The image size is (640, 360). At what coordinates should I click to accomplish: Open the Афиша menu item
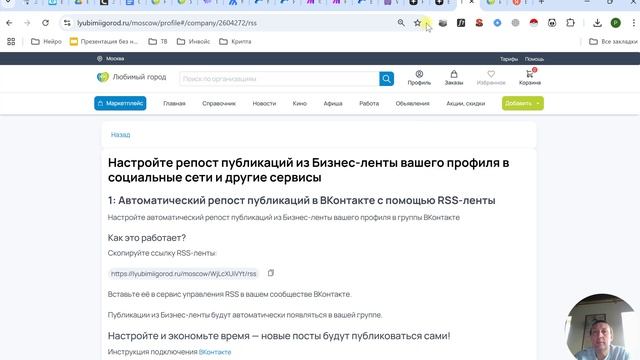tap(333, 104)
